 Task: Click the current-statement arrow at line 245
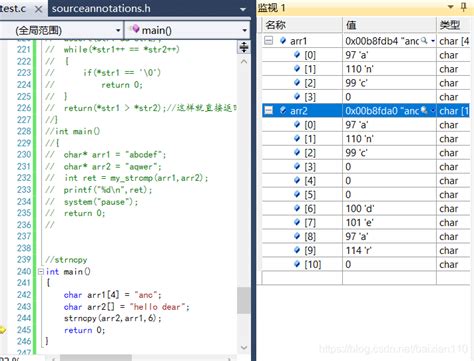pos(3,330)
